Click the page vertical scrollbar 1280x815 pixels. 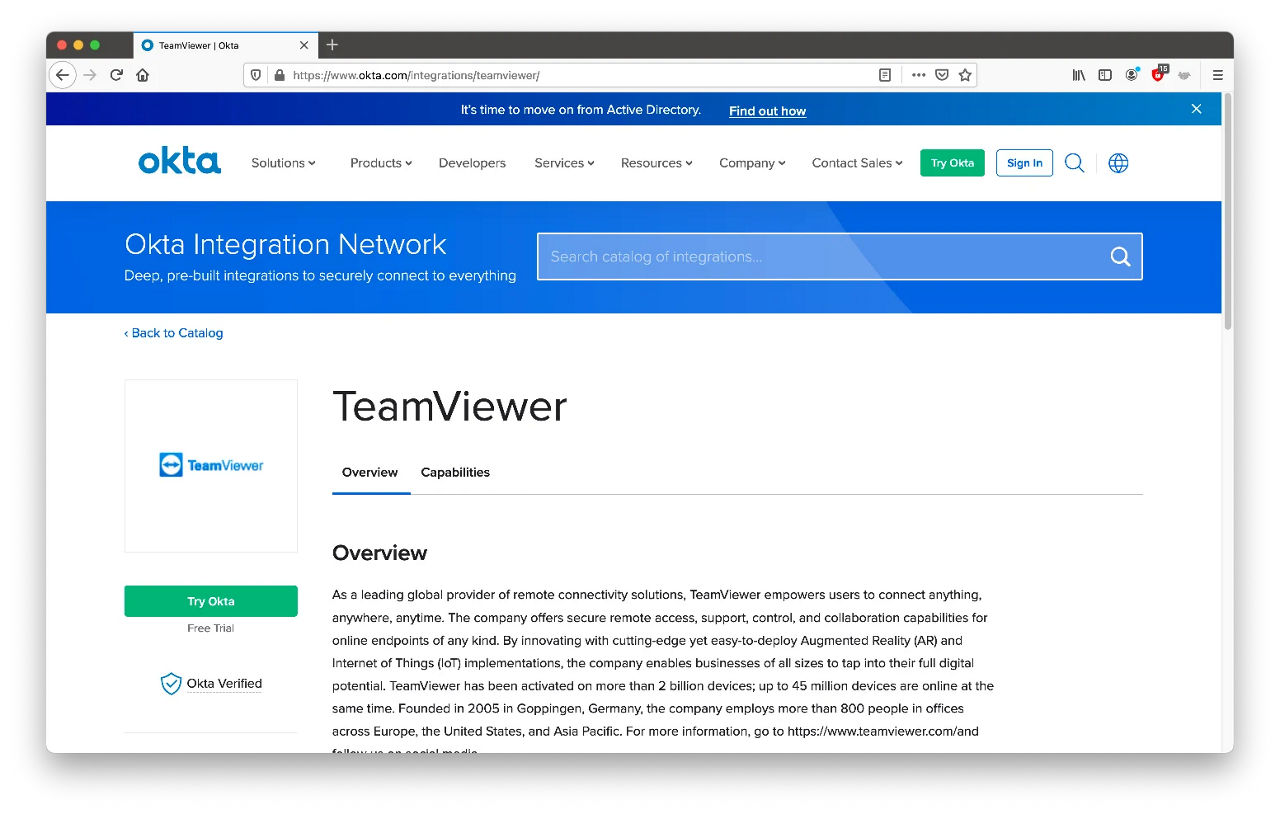(1227, 210)
